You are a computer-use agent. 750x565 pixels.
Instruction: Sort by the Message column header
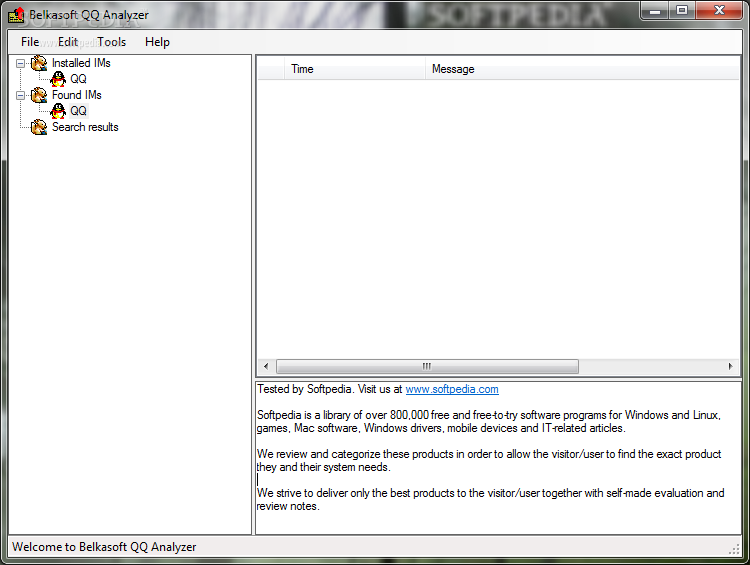582,69
